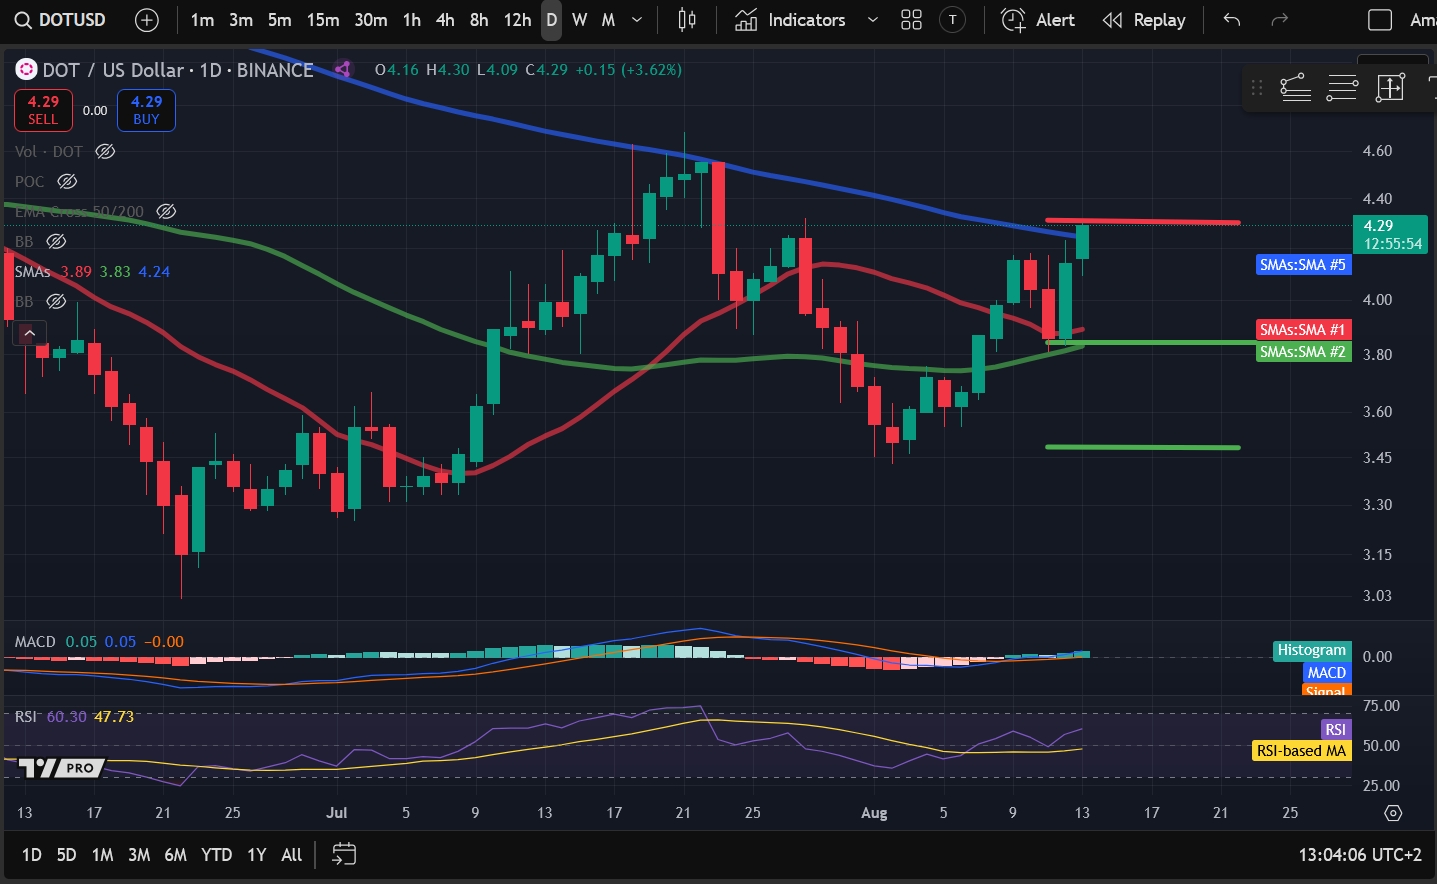The width and height of the screenshot is (1437, 884).
Task: Toggle visibility of POC indicator
Action: 67,181
